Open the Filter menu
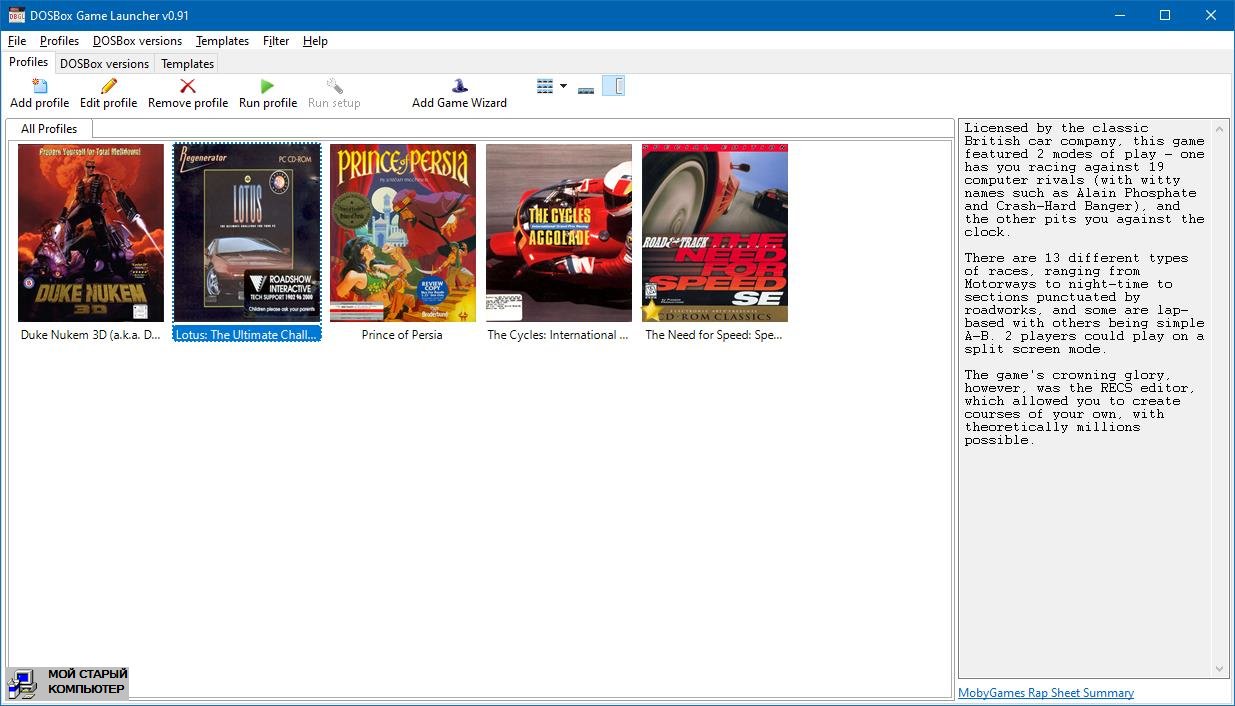The image size is (1235, 706). [x=276, y=41]
